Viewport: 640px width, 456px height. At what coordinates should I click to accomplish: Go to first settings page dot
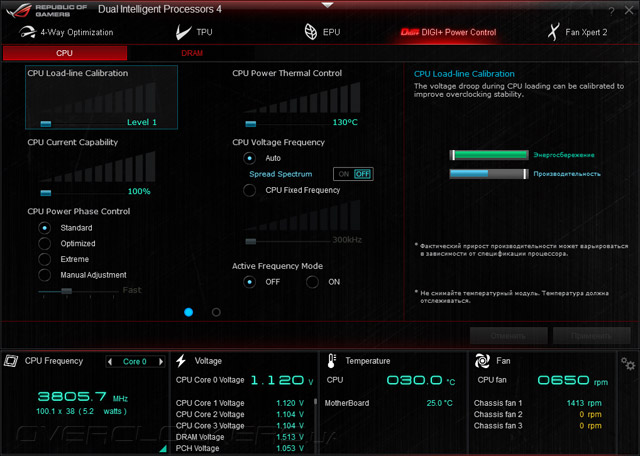[189, 312]
